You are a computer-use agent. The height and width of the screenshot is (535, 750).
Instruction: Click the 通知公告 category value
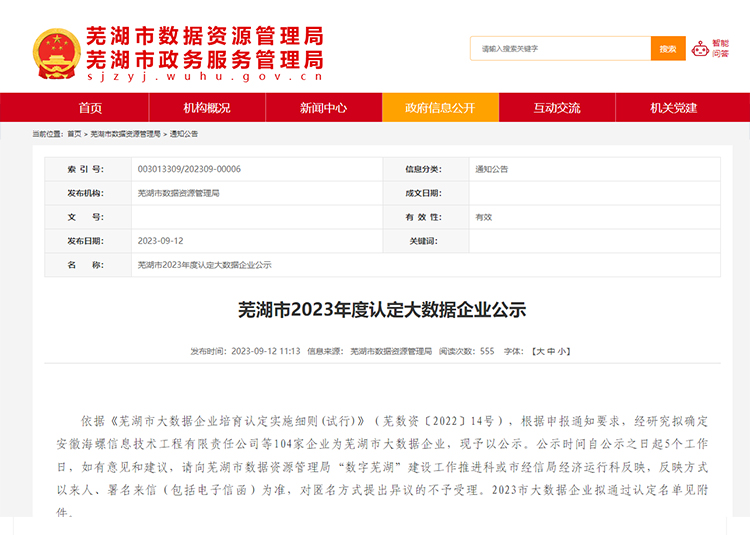click(x=492, y=169)
